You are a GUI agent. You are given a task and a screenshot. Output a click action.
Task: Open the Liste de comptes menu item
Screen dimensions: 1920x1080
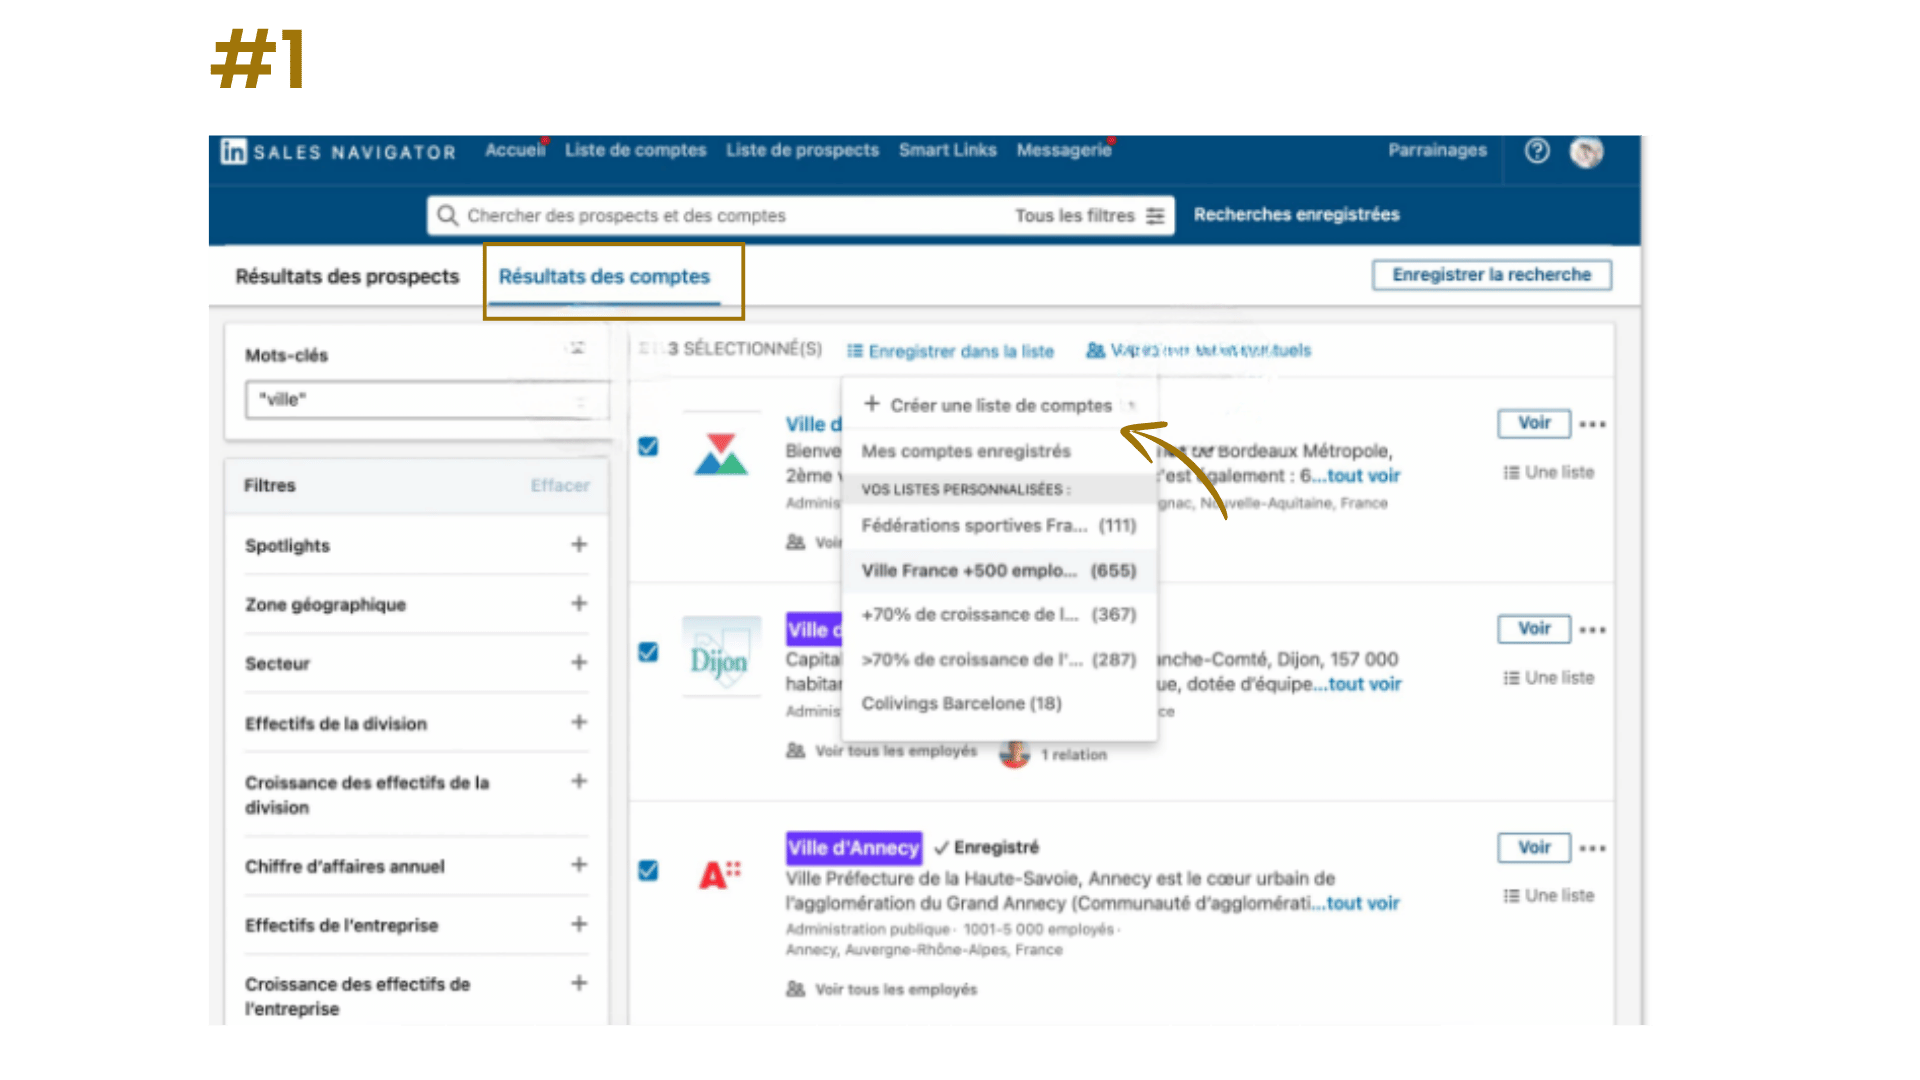[635, 150]
